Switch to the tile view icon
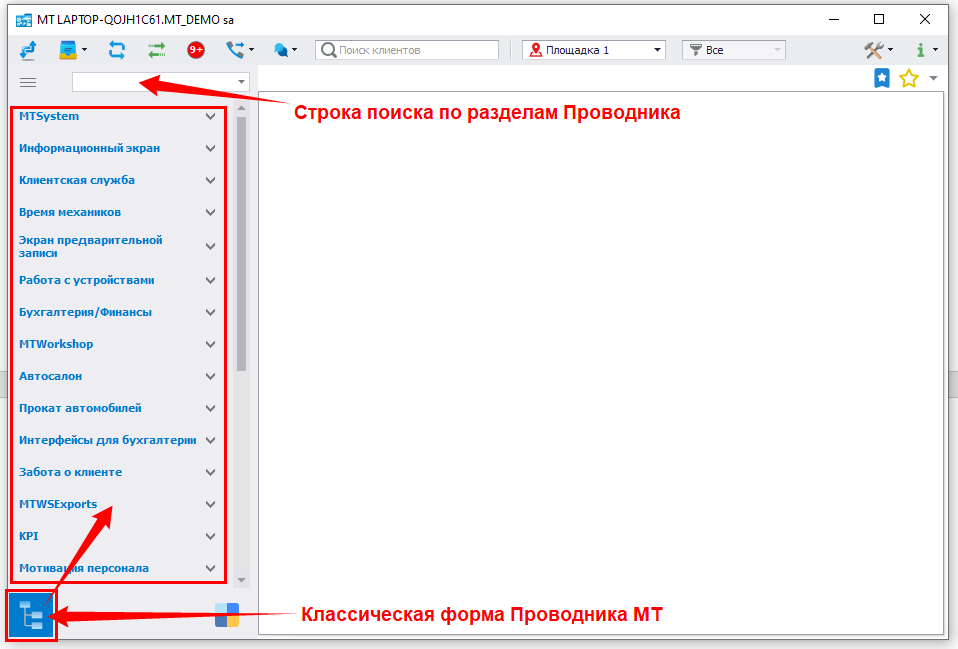Image resolution: width=958 pixels, height=649 pixels. point(227,615)
